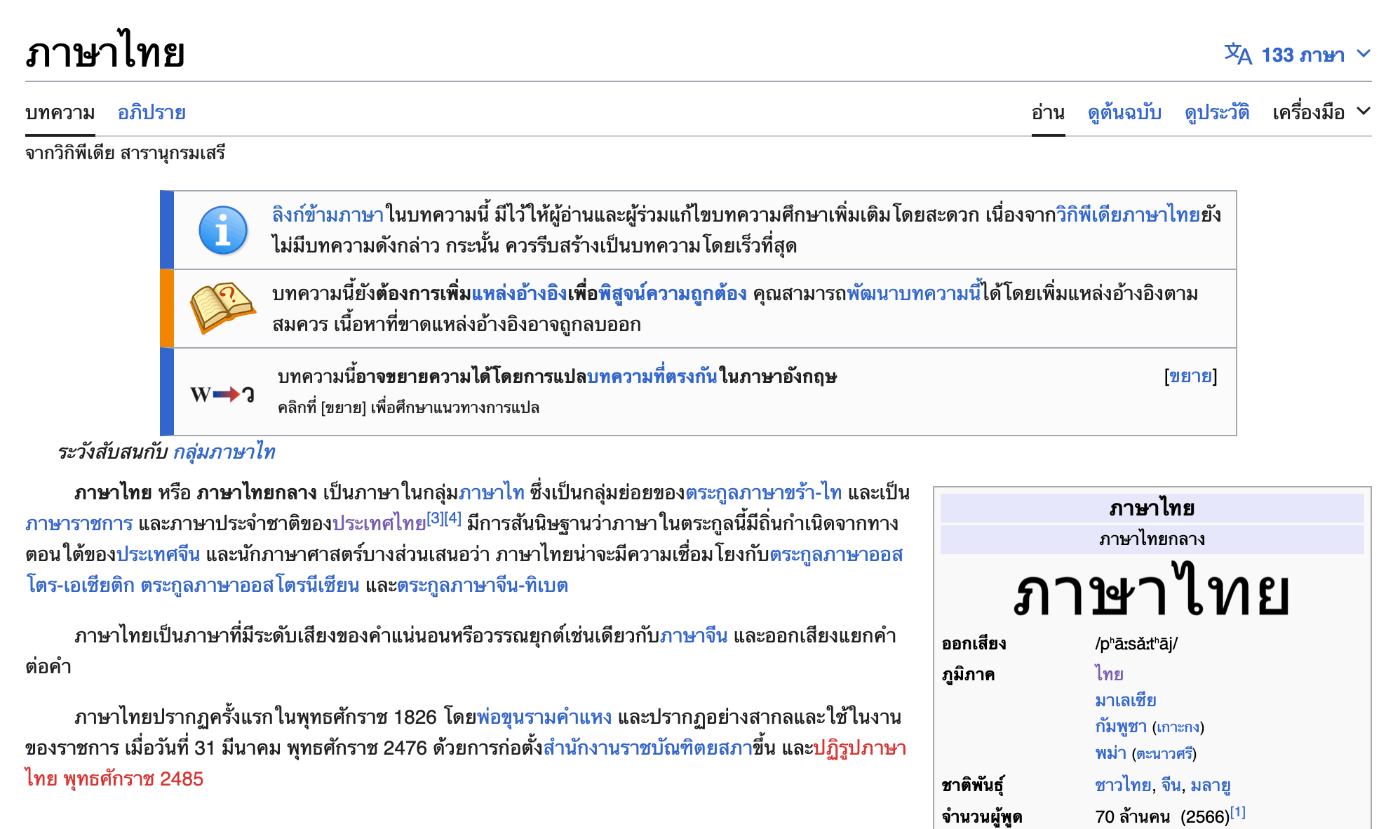Open the ดูประวัติ history tab
Image resolution: width=1400 pixels, height=829 pixels.
pyautogui.click(x=1217, y=112)
